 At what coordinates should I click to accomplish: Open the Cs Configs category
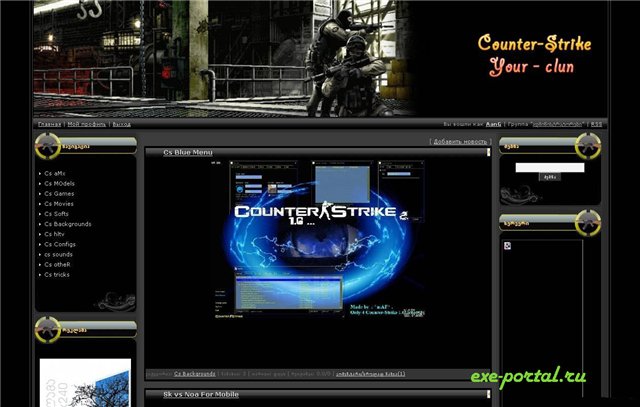tap(60, 245)
